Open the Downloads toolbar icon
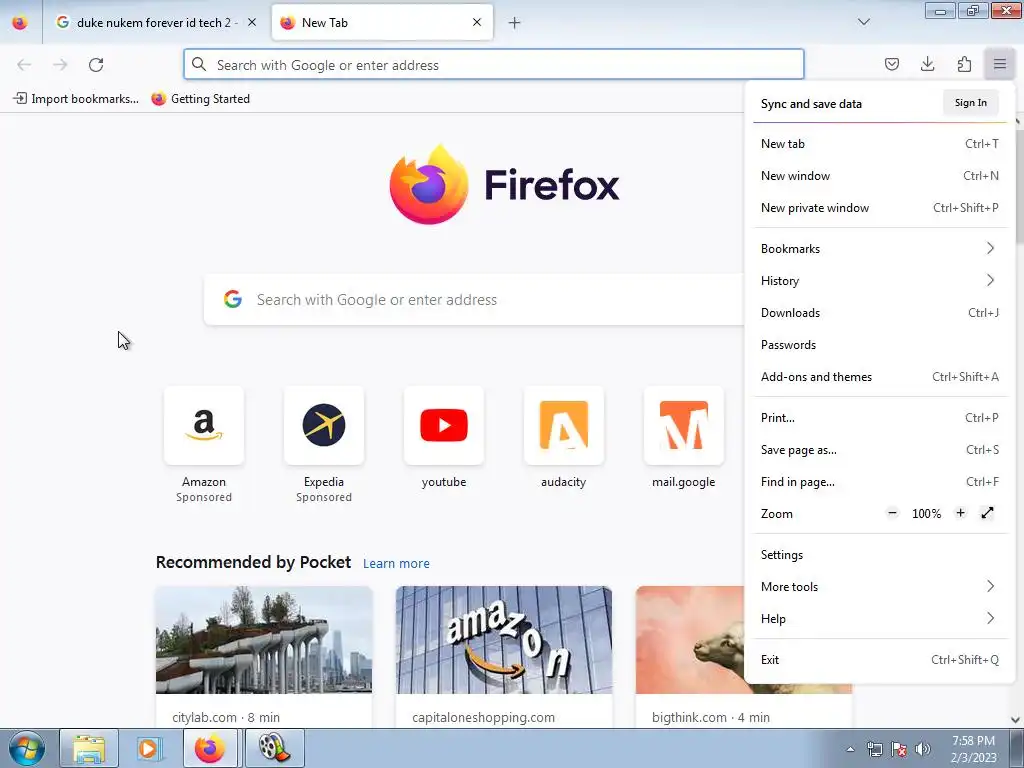The image size is (1024, 768). [x=927, y=64]
